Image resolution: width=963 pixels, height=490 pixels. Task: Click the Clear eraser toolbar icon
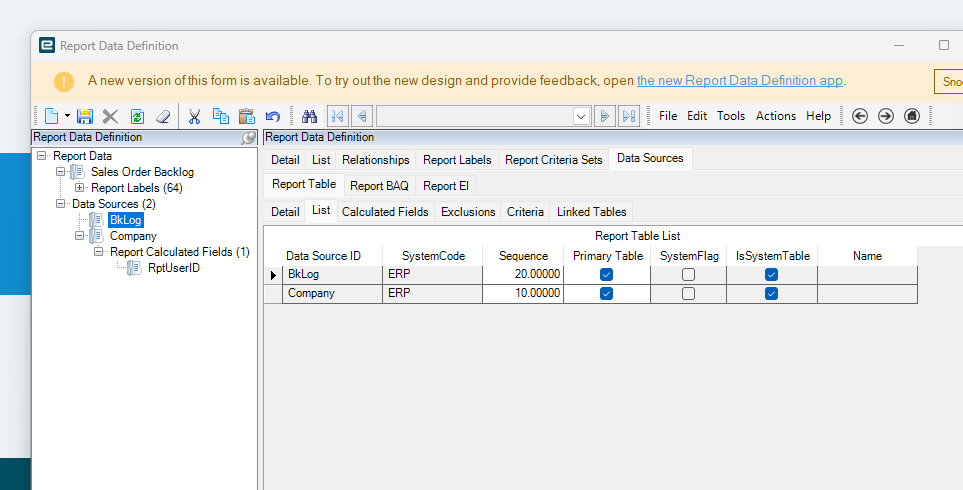(x=163, y=116)
